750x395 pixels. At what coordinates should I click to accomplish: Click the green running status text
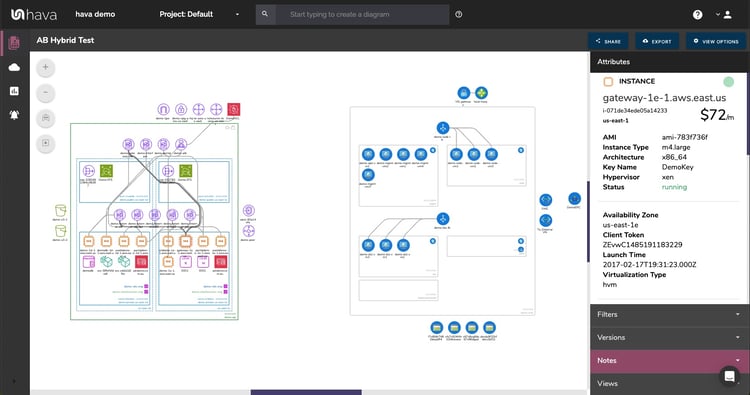tap(674, 187)
